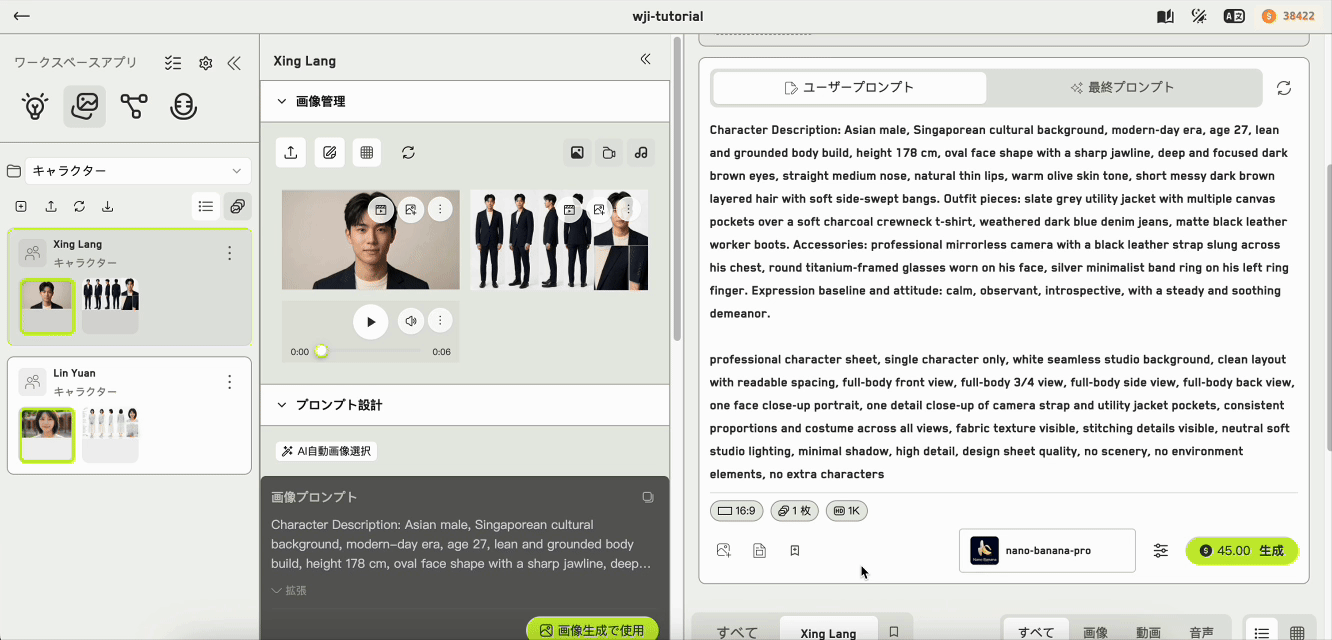Open volume control of the audio clip
The height and width of the screenshot is (640, 1332).
pos(410,321)
